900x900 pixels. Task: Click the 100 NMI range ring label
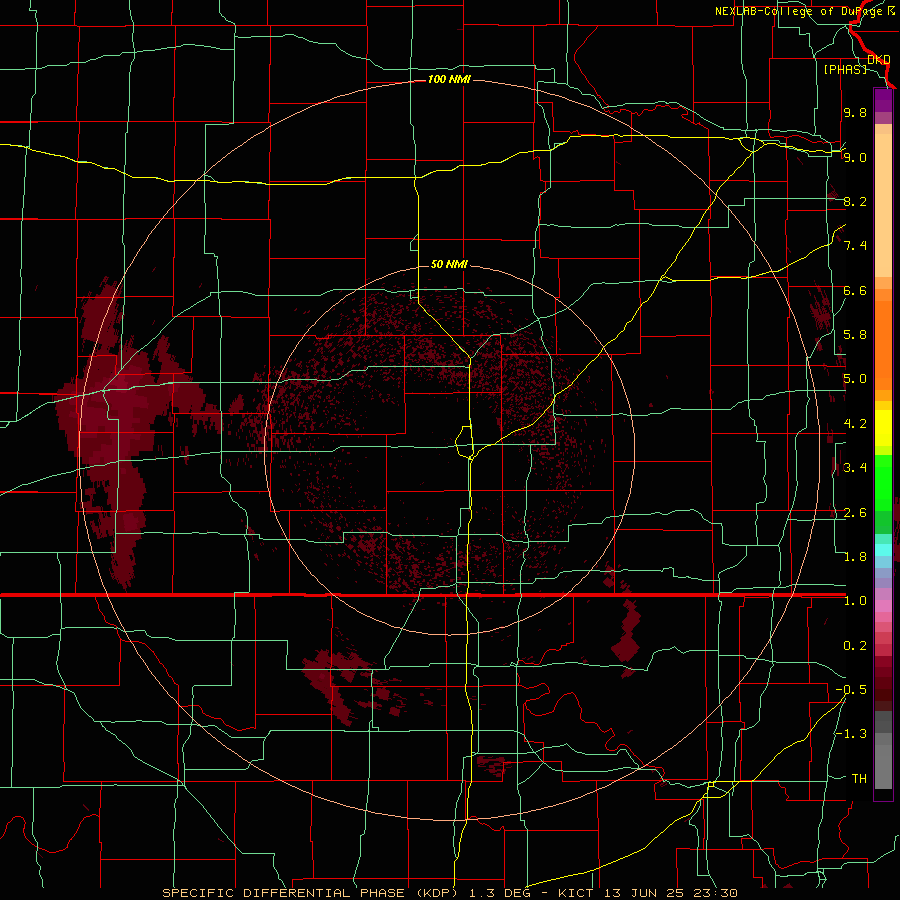pos(449,79)
